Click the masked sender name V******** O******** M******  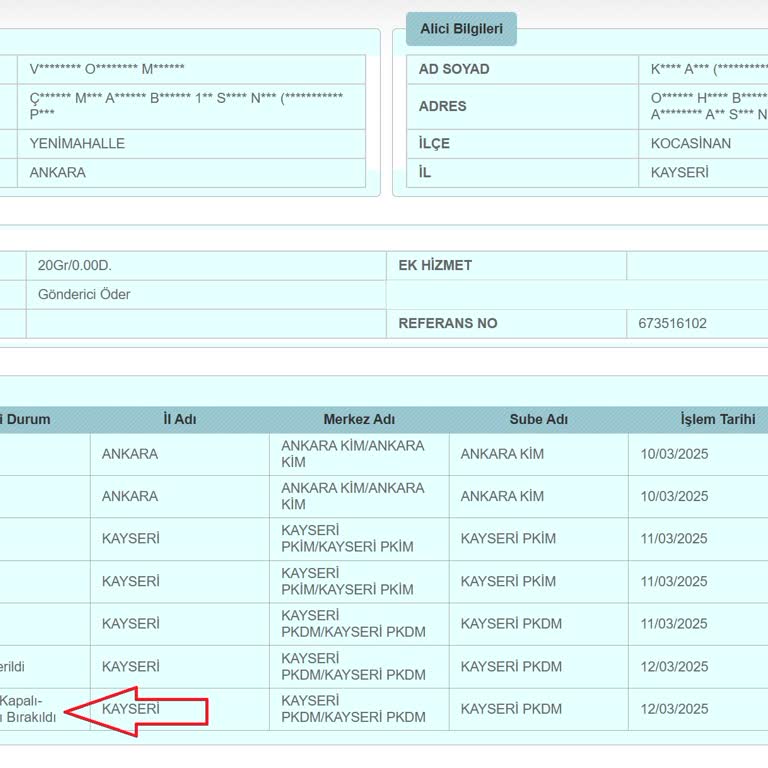[x=107, y=69]
